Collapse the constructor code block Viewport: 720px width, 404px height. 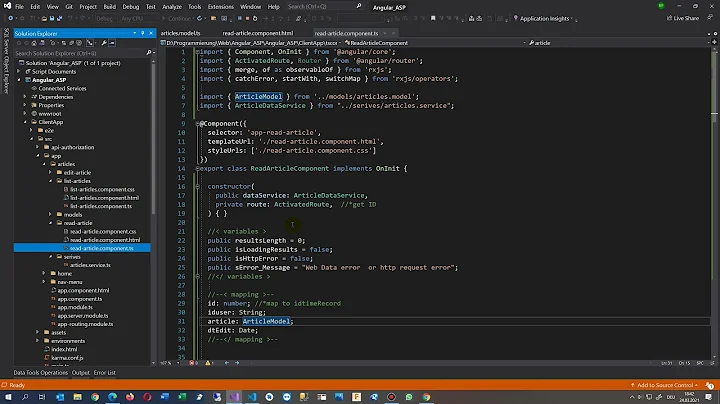coord(197,186)
